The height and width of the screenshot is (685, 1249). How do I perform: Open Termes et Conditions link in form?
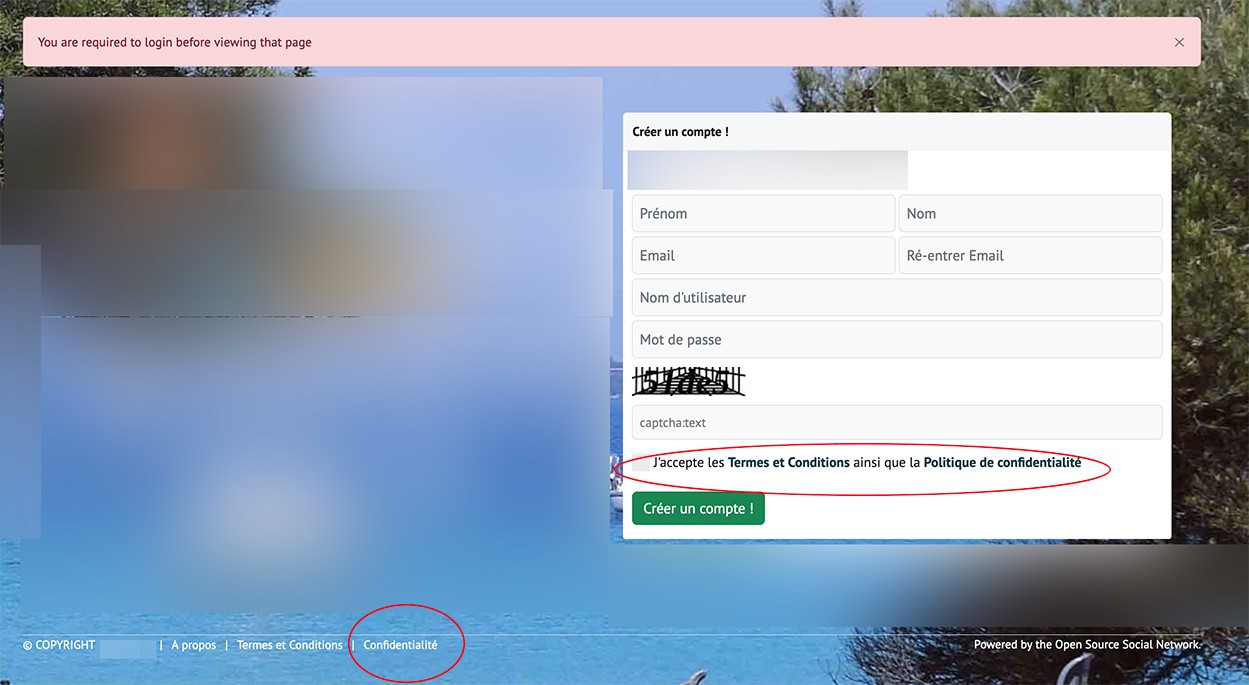tap(788, 463)
